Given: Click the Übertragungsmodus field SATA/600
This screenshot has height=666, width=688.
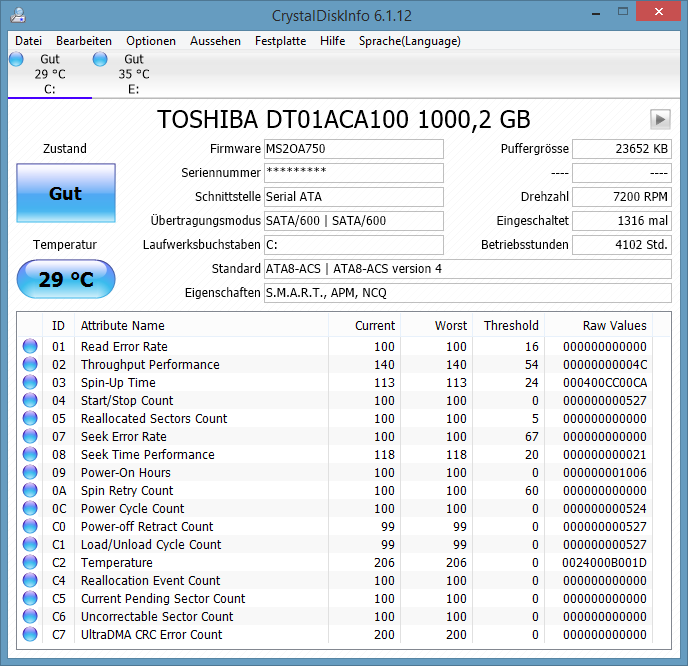Looking at the screenshot, I should (354, 221).
